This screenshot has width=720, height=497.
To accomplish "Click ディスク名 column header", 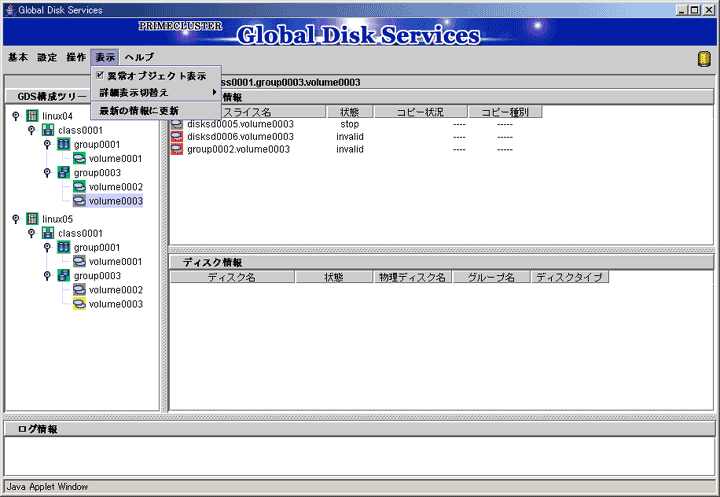I will coord(232,277).
